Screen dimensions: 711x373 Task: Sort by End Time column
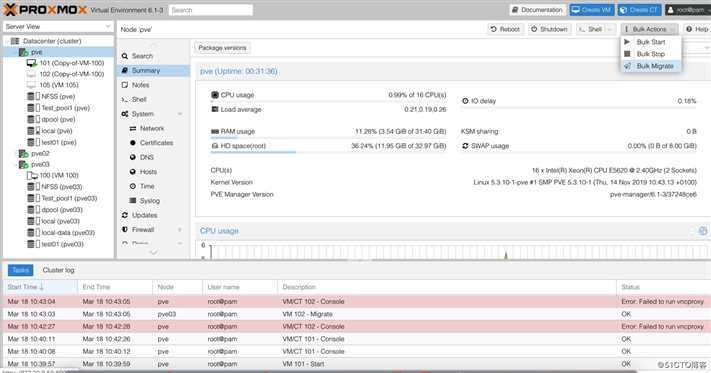point(115,287)
